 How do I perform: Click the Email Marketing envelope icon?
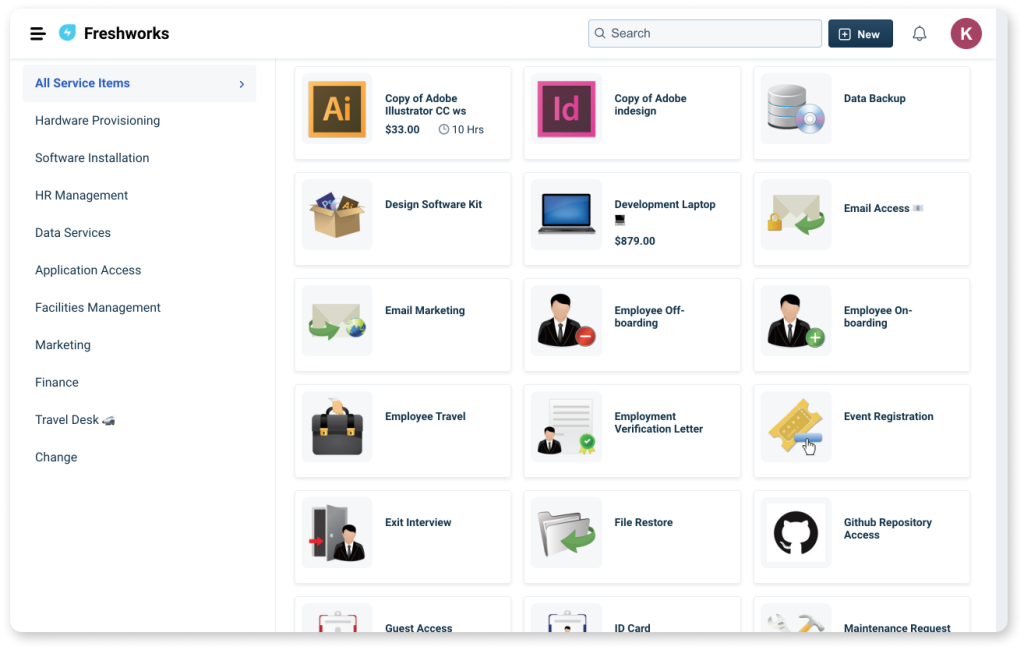click(x=337, y=321)
